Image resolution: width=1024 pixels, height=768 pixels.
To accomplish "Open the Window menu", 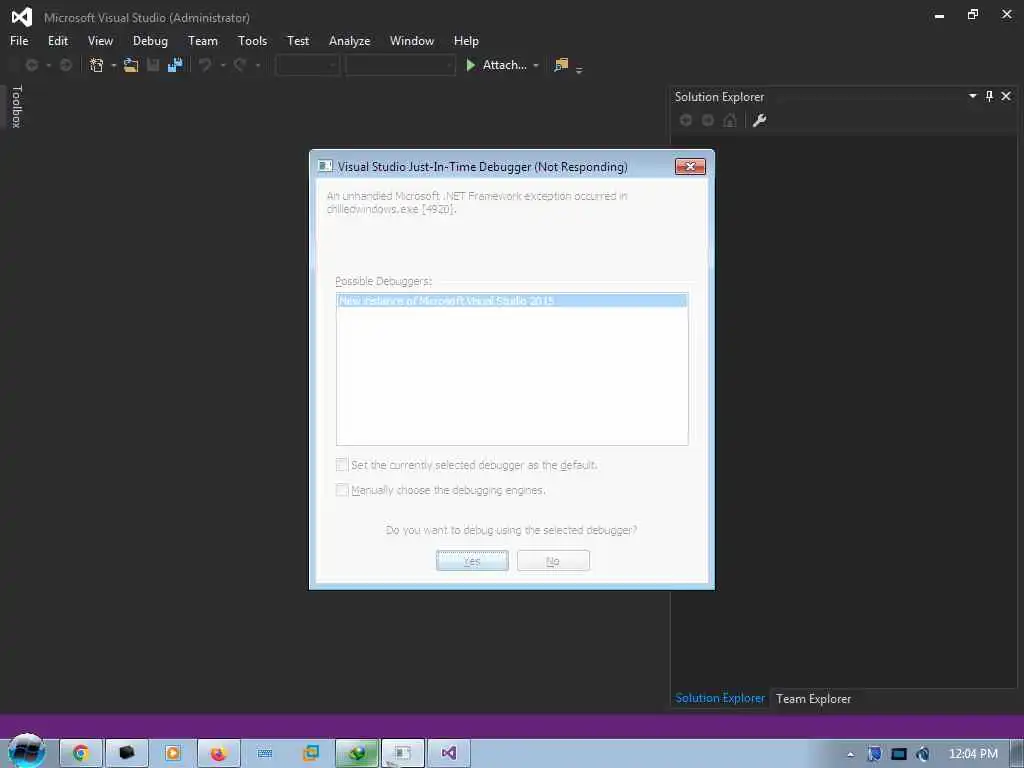I will [411, 40].
